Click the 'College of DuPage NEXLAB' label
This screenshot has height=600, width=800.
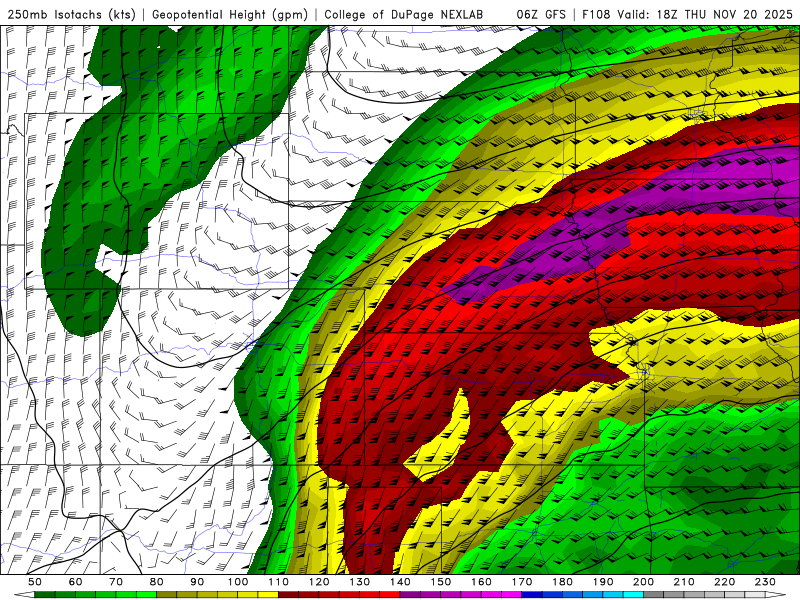pos(404,14)
